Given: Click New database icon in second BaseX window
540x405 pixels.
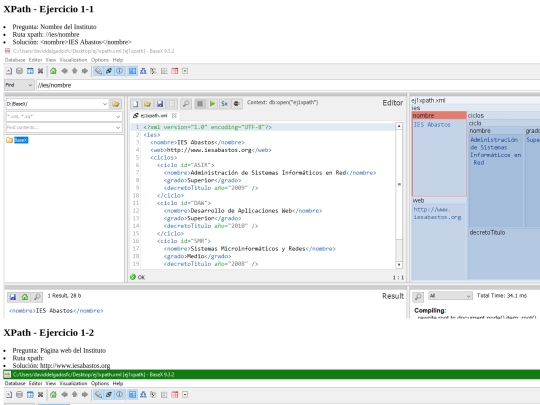Looking at the screenshot, I should pyautogui.click(x=9, y=394).
